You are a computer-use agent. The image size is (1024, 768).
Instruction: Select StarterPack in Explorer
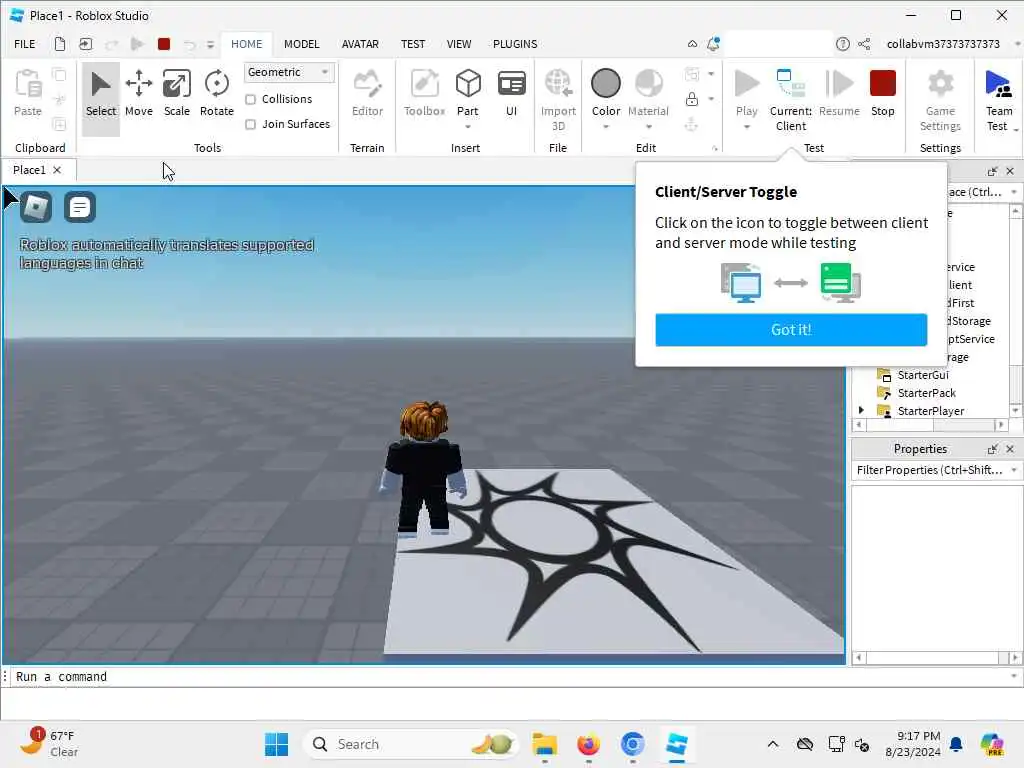(x=926, y=392)
